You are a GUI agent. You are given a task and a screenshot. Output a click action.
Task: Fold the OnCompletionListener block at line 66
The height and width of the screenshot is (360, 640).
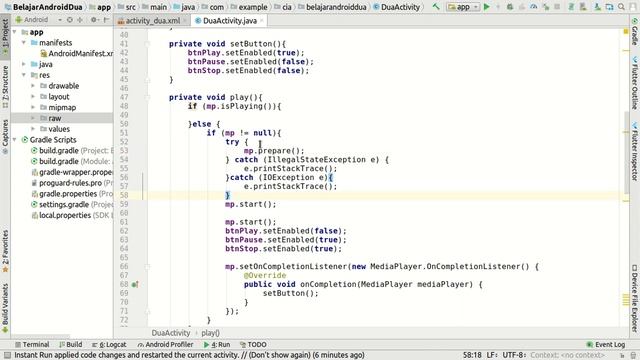(148, 267)
